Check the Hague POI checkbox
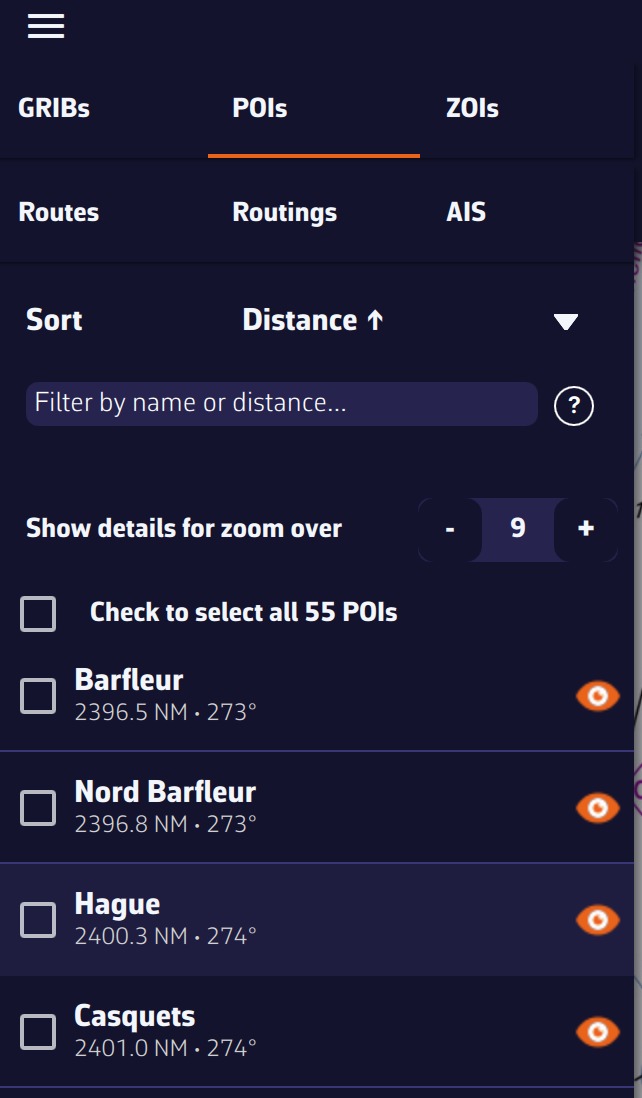 point(38,919)
